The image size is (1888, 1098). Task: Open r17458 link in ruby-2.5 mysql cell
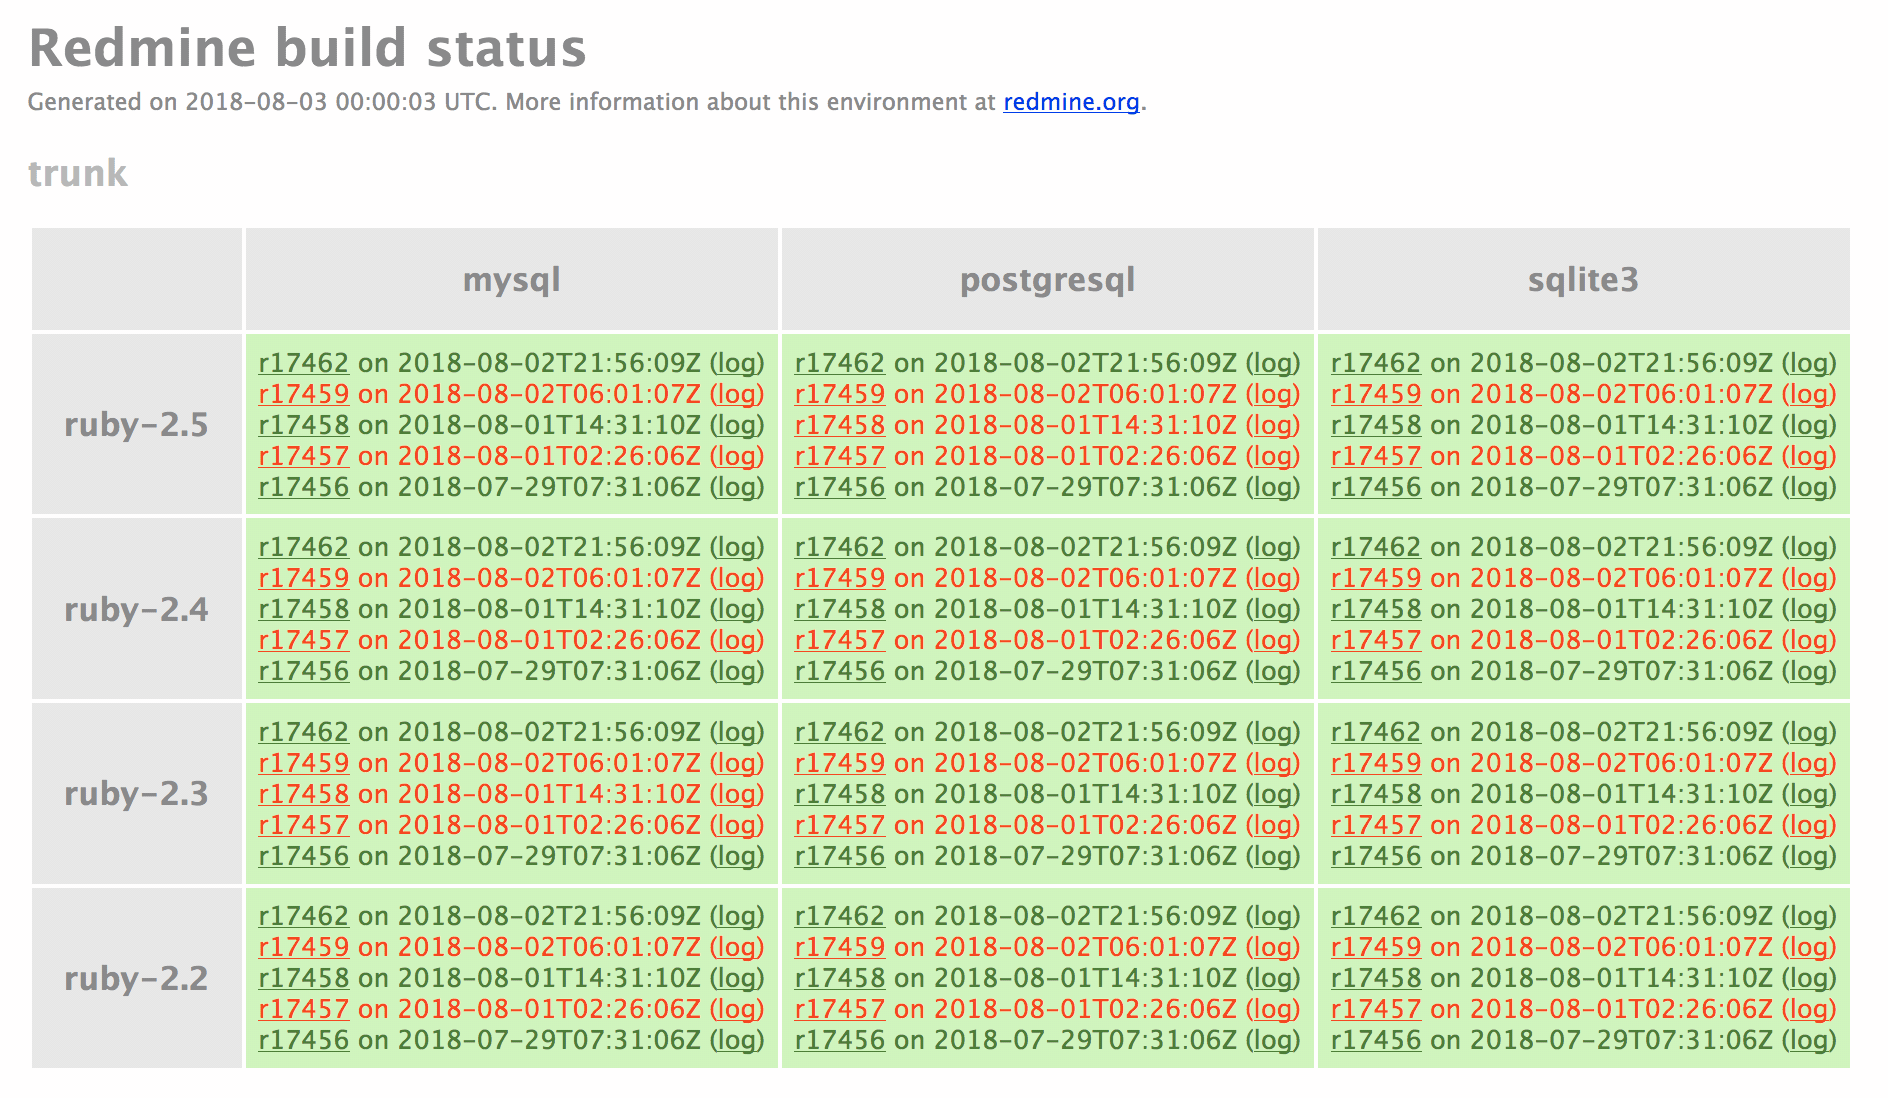[304, 425]
